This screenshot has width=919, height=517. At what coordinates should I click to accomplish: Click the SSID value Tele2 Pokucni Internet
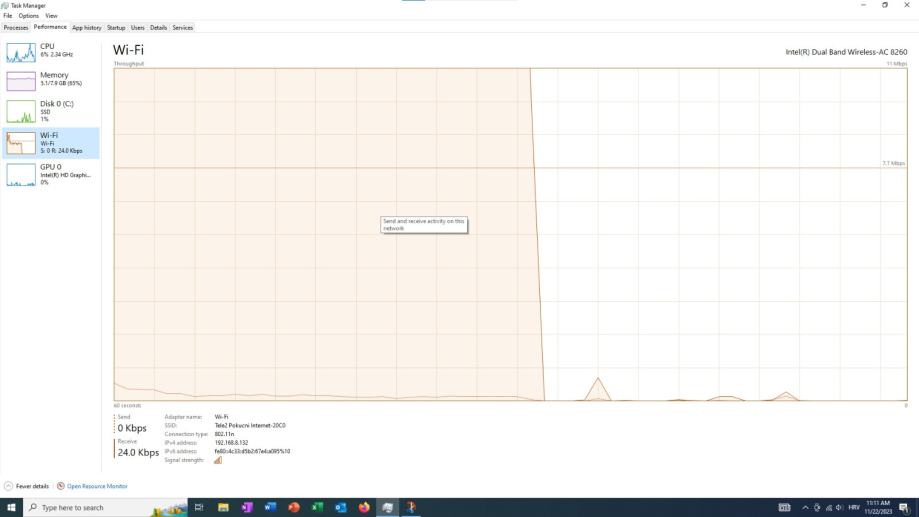(x=250, y=426)
